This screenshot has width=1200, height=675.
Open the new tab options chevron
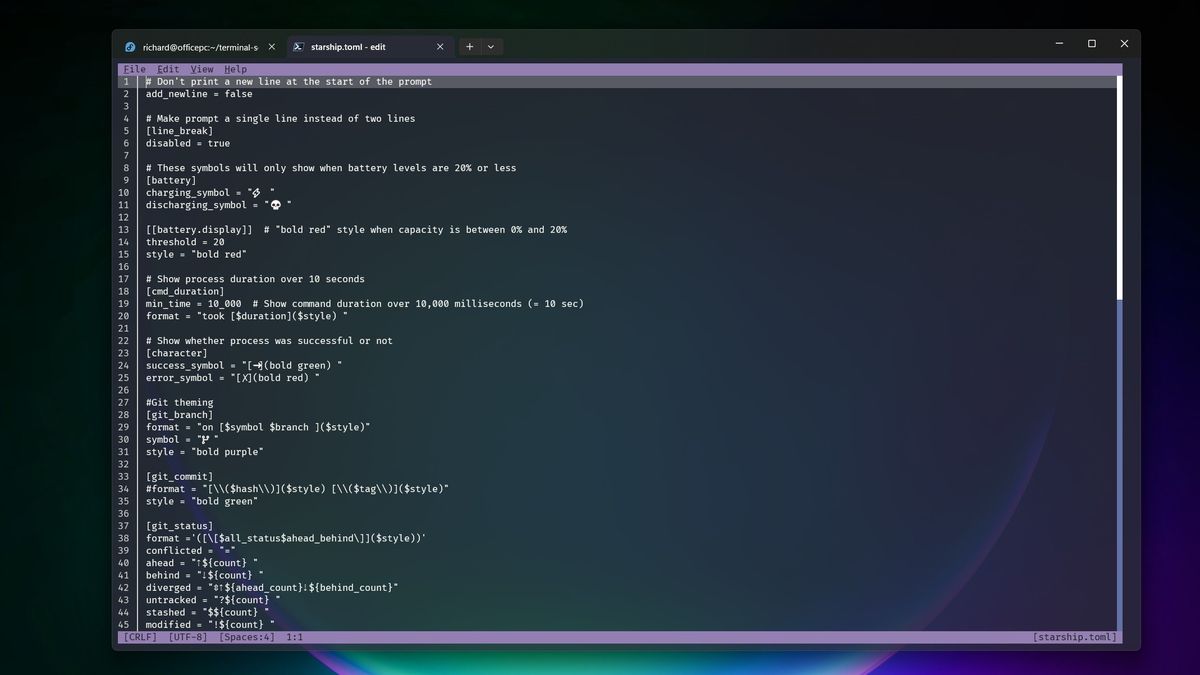point(491,46)
